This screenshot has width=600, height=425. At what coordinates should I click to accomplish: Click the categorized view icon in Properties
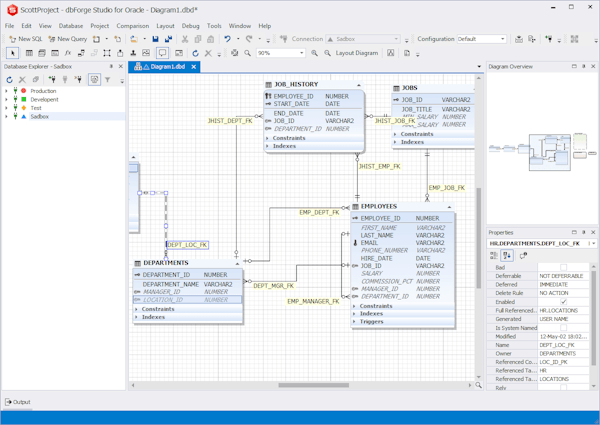(x=494, y=256)
